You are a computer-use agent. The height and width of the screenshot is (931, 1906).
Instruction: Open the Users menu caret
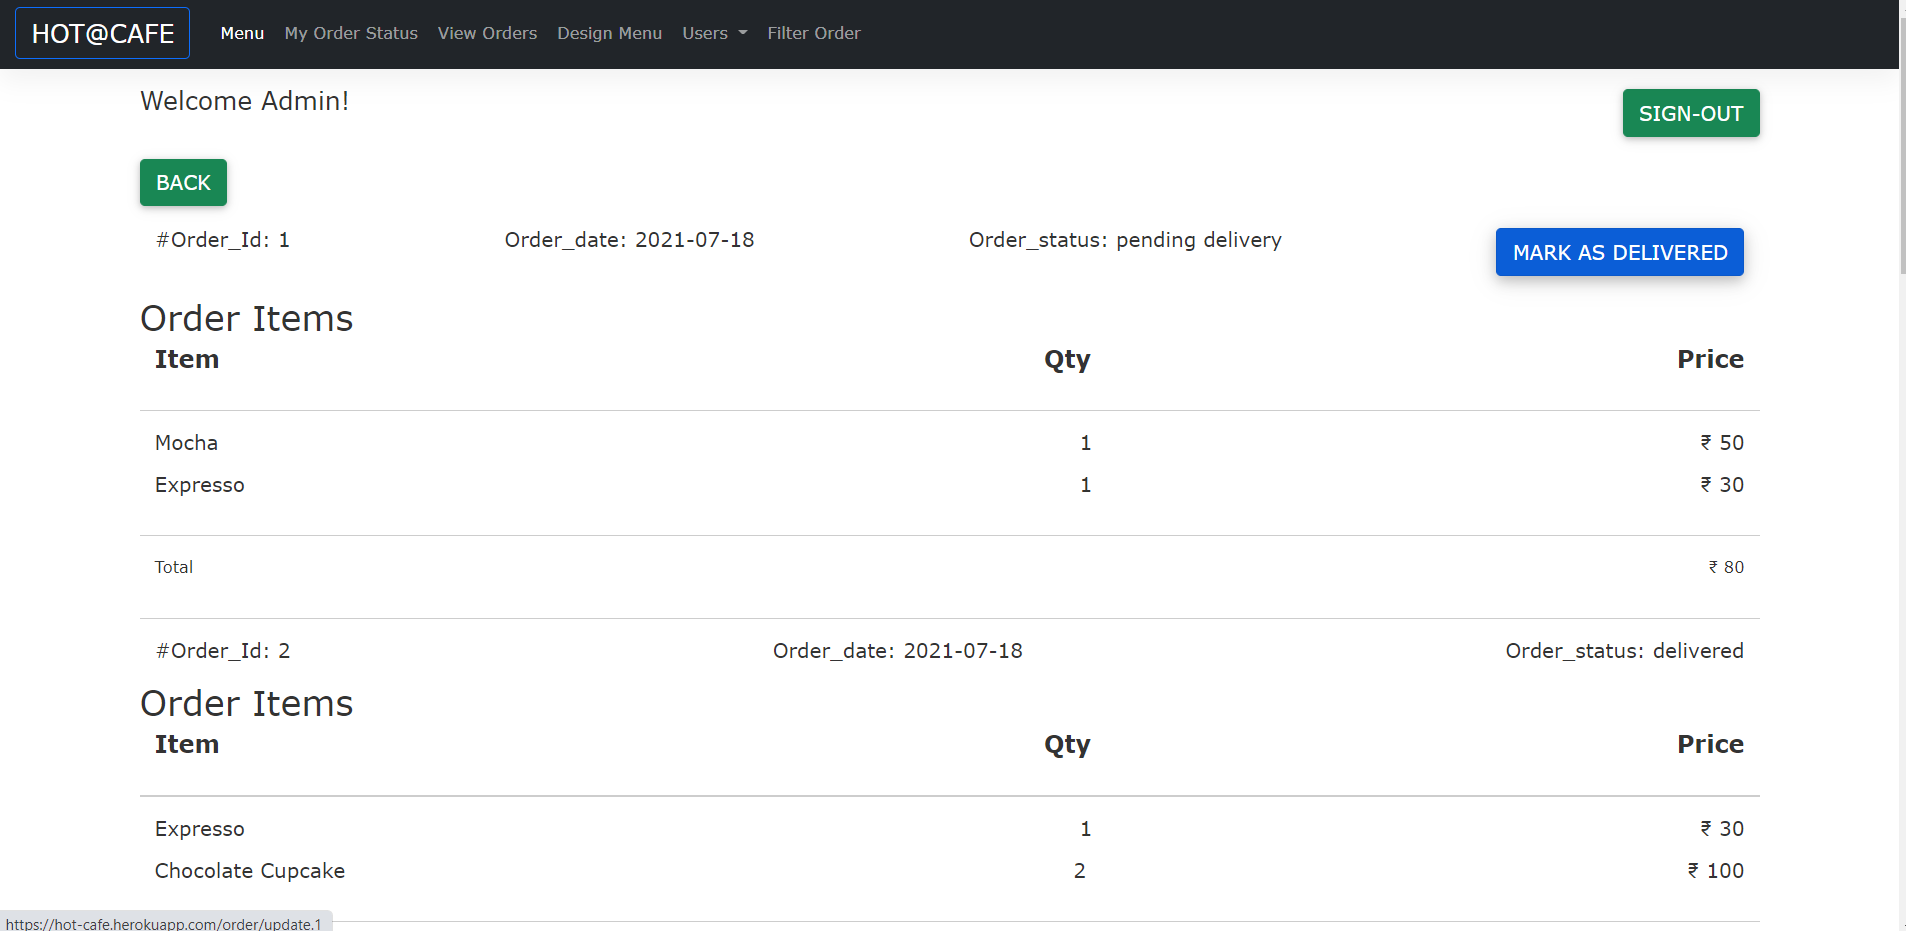click(x=743, y=34)
